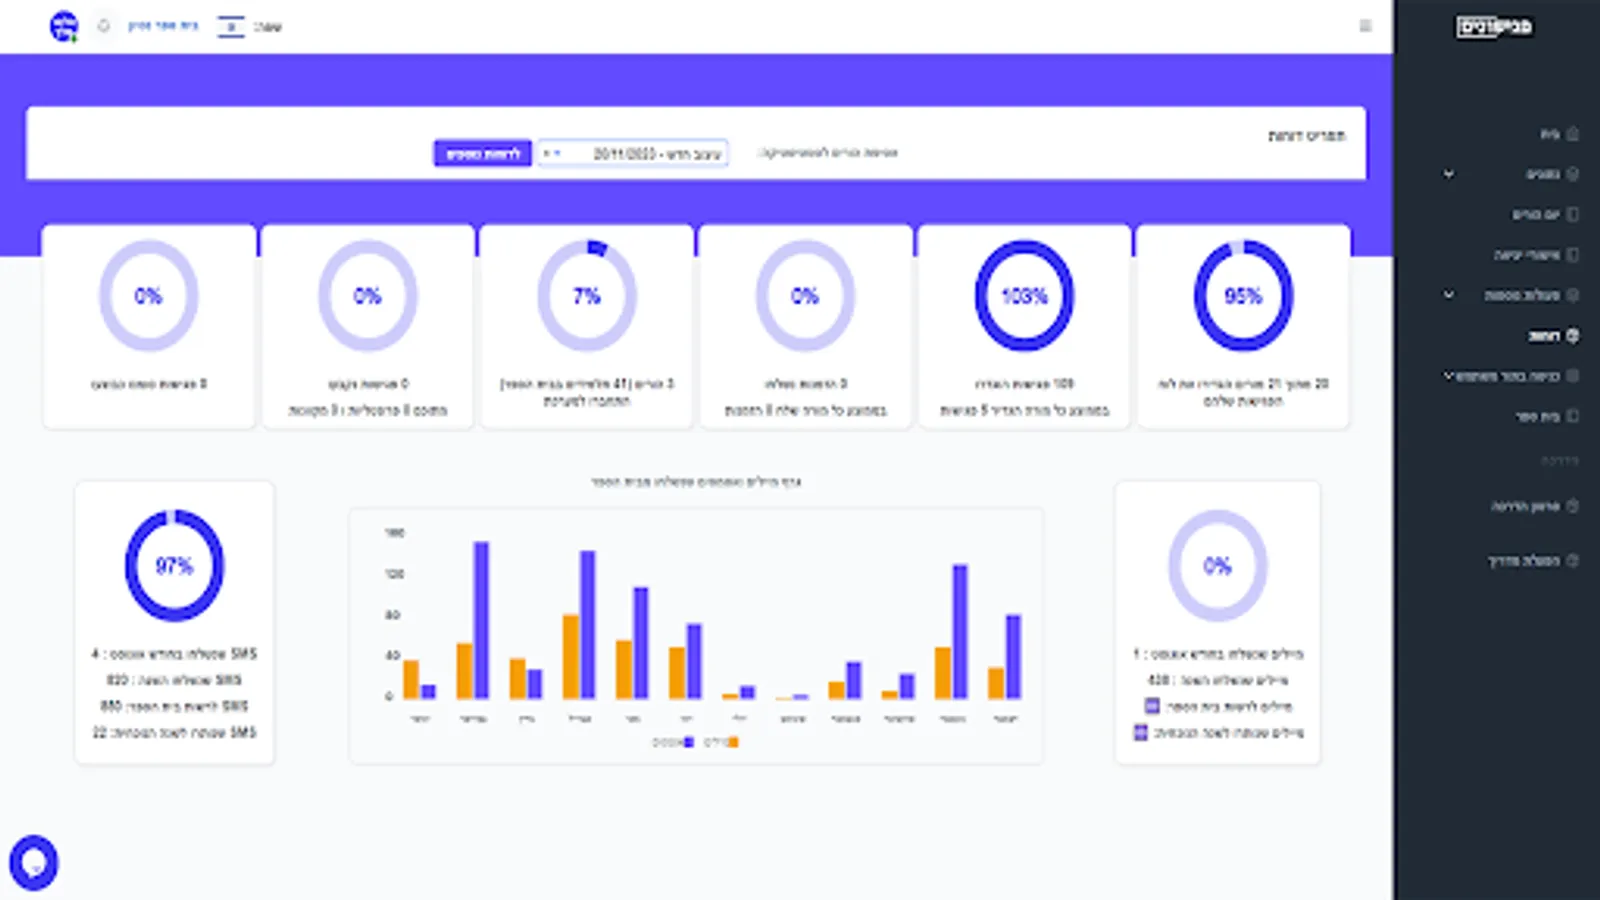Select the third item in sidebar menu
The width and height of the screenshot is (1600, 900).
tap(1544, 214)
